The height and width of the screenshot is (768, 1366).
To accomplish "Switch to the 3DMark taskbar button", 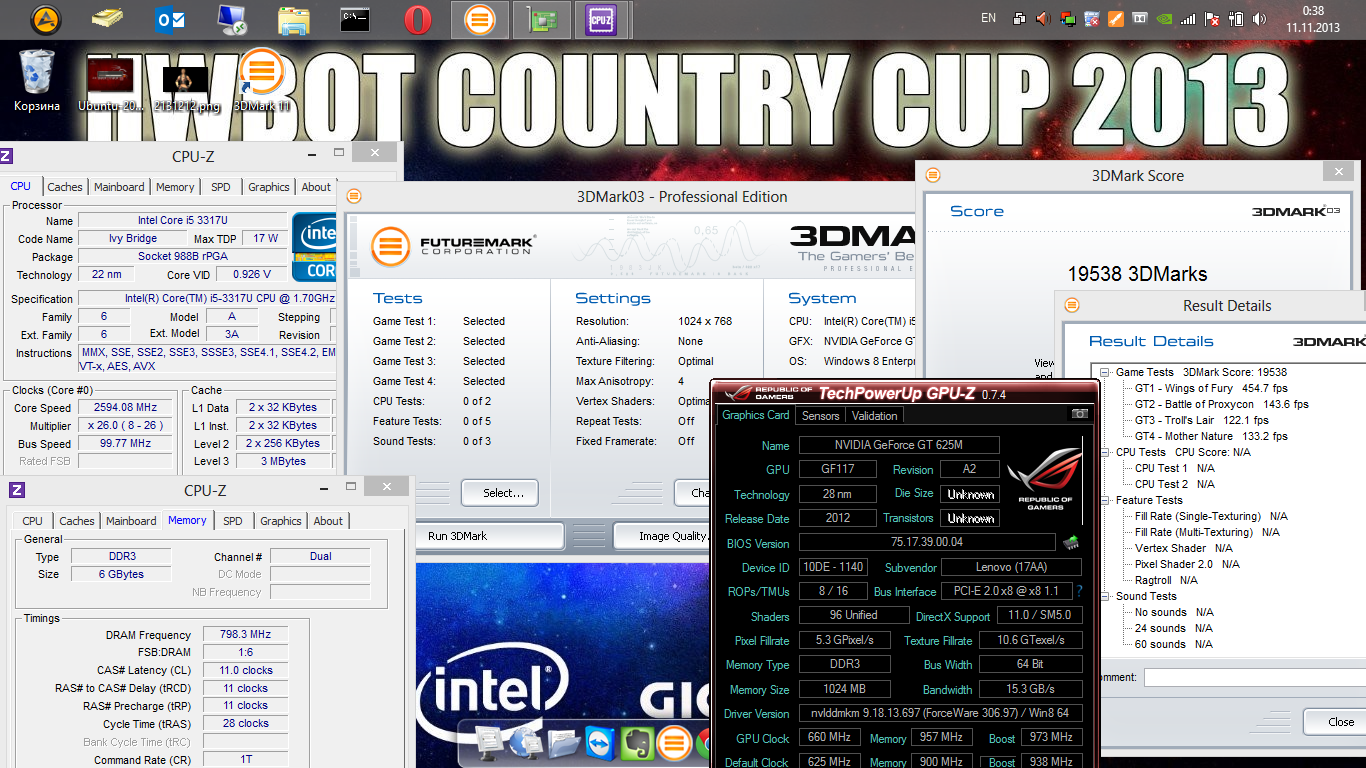I will (x=480, y=19).
